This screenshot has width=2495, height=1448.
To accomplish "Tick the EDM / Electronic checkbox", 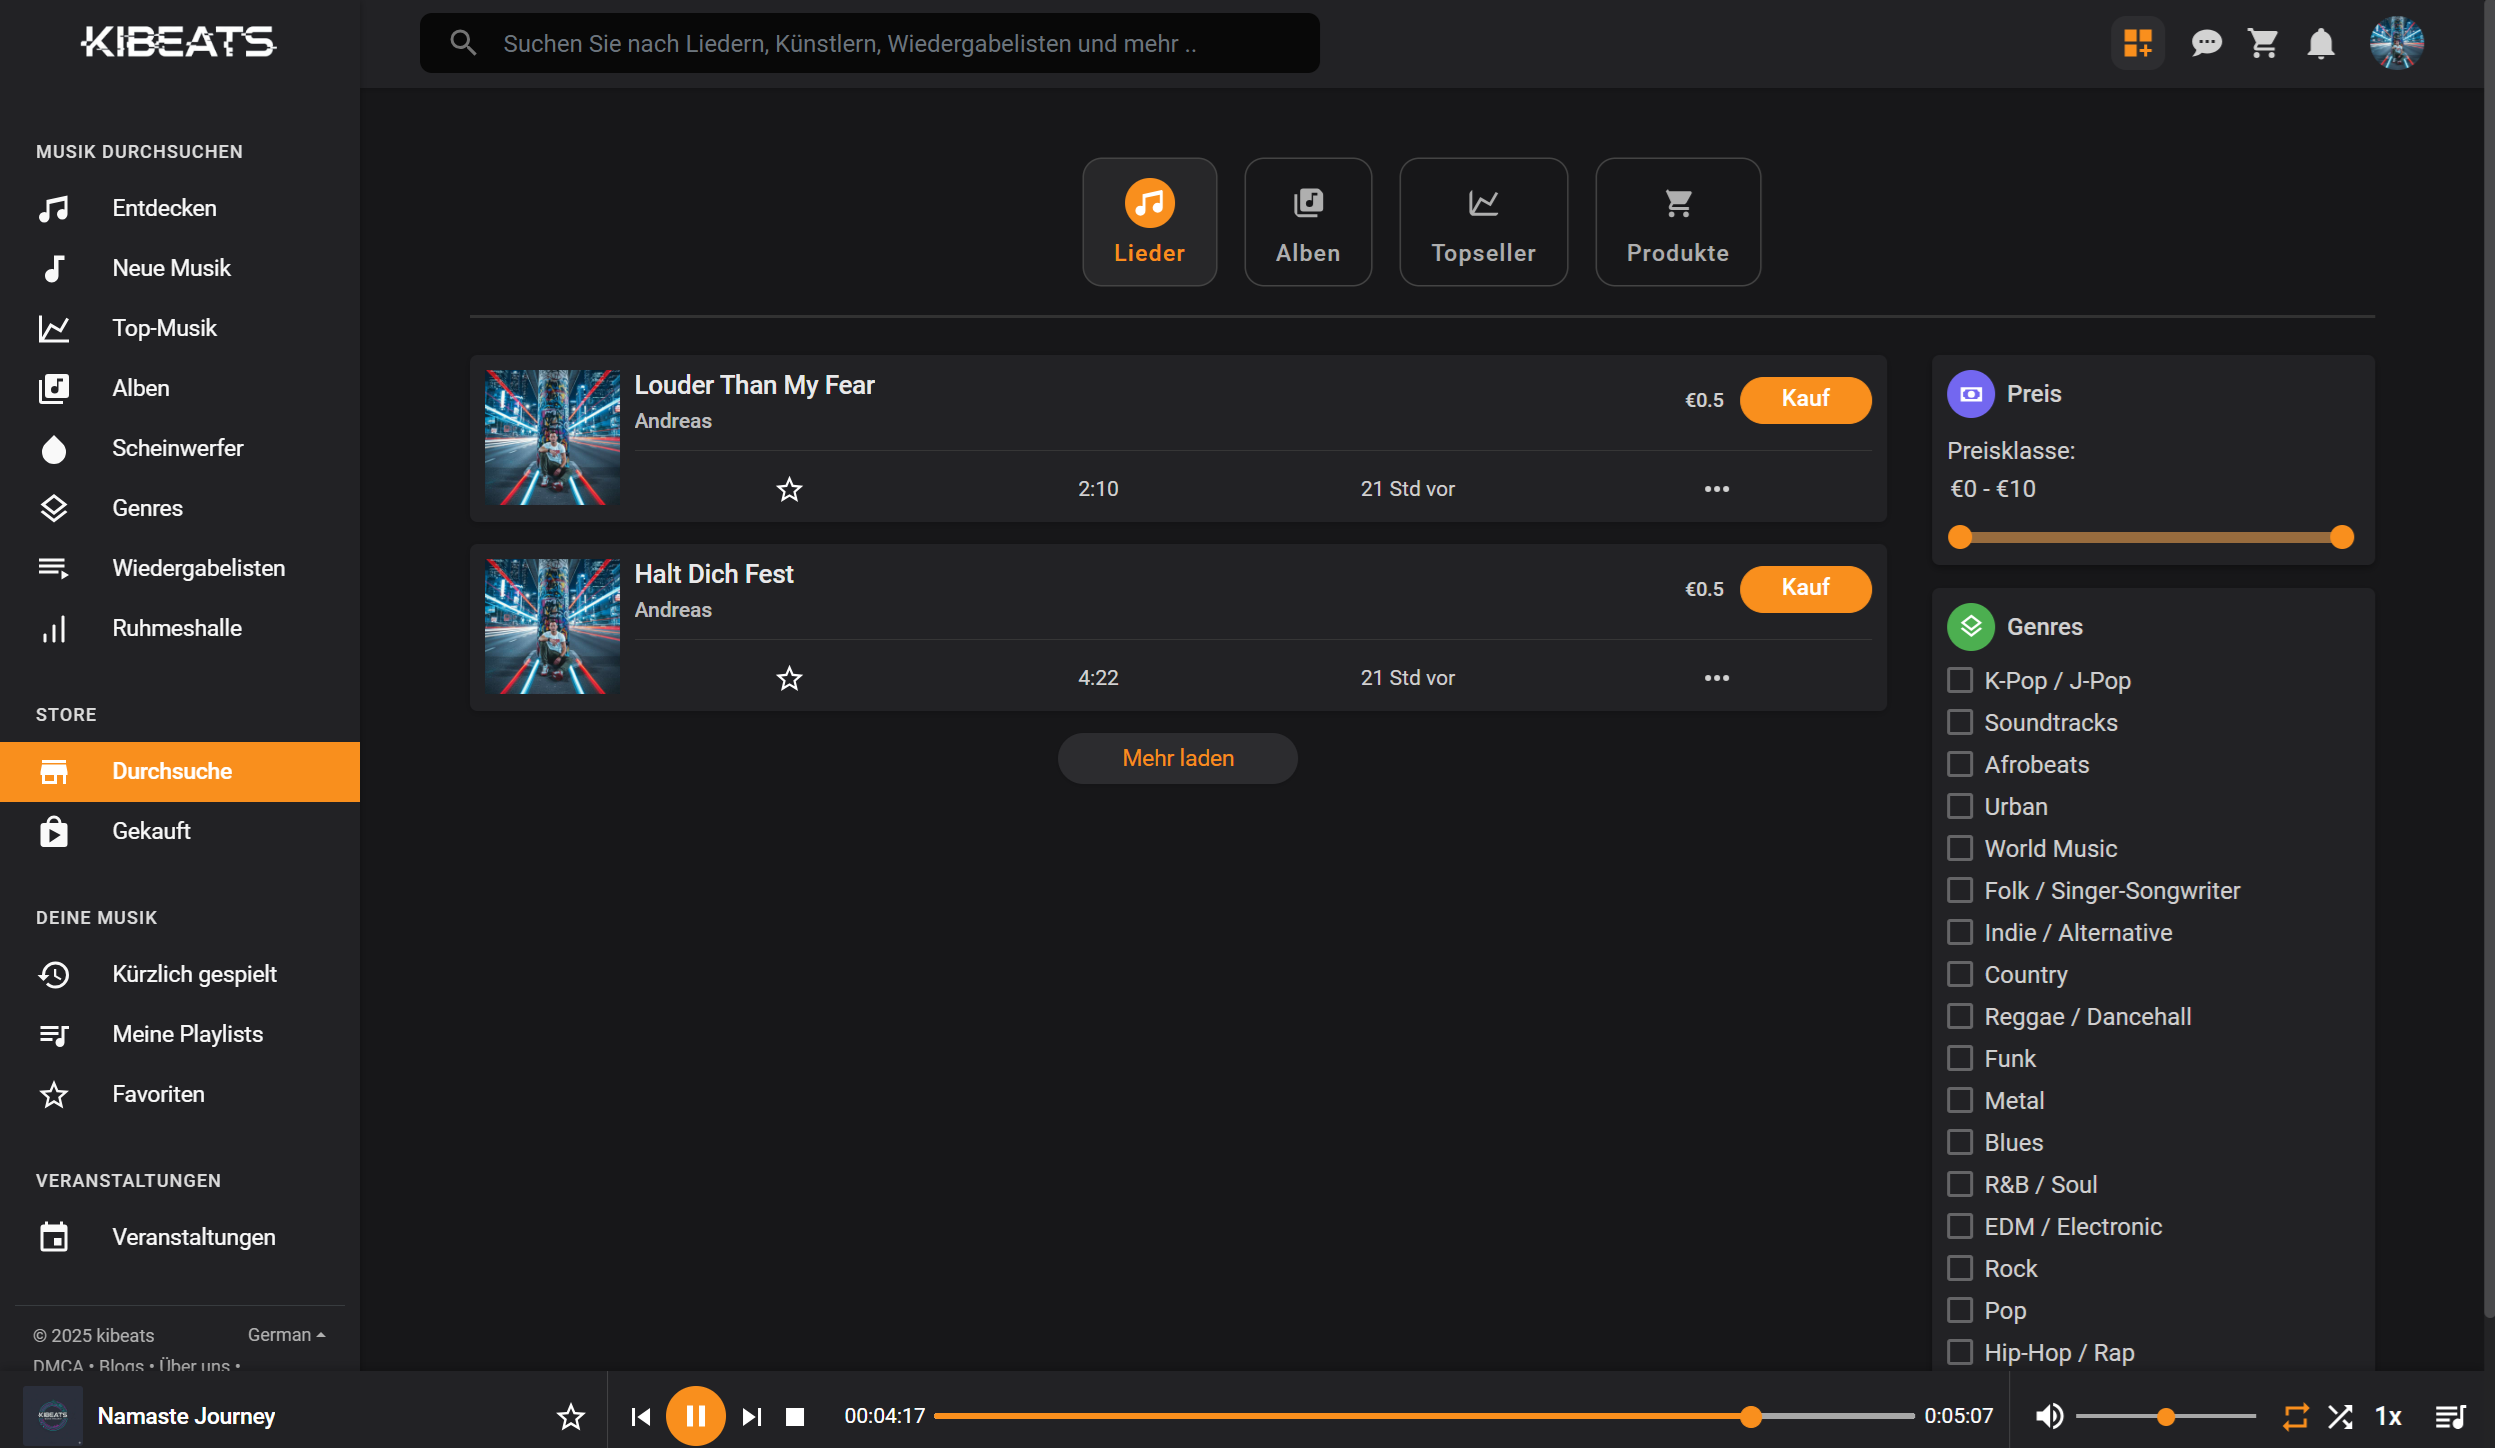I will (x=1960, y=1227).
